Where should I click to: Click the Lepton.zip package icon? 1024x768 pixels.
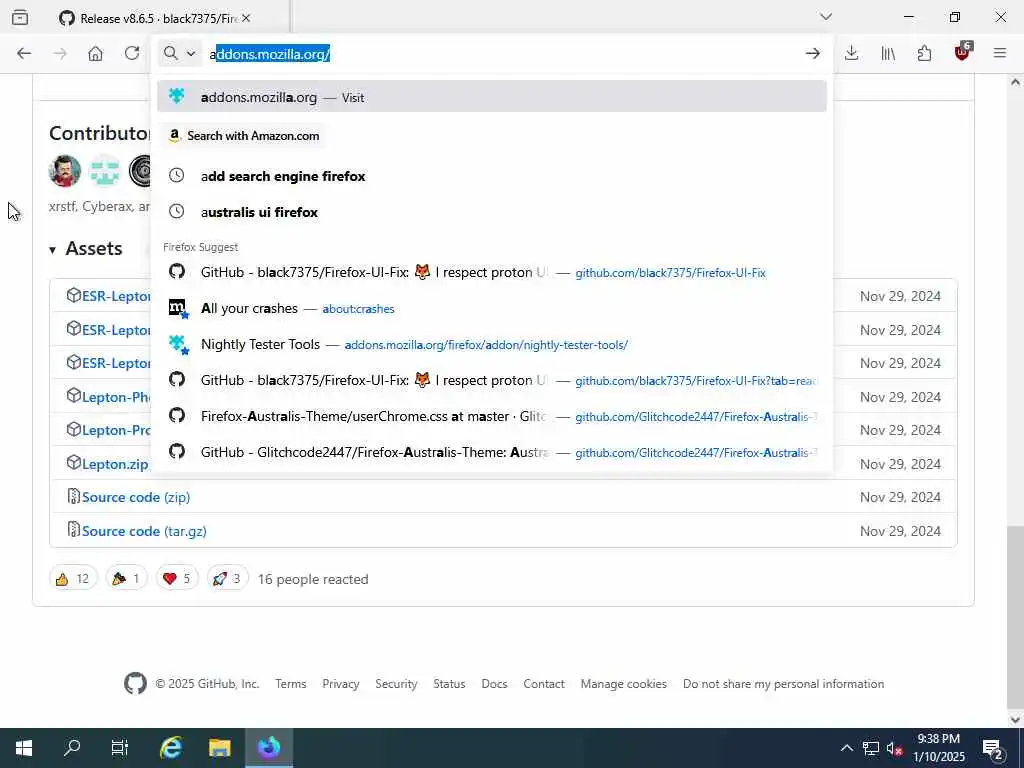click(x=73, y=462)
